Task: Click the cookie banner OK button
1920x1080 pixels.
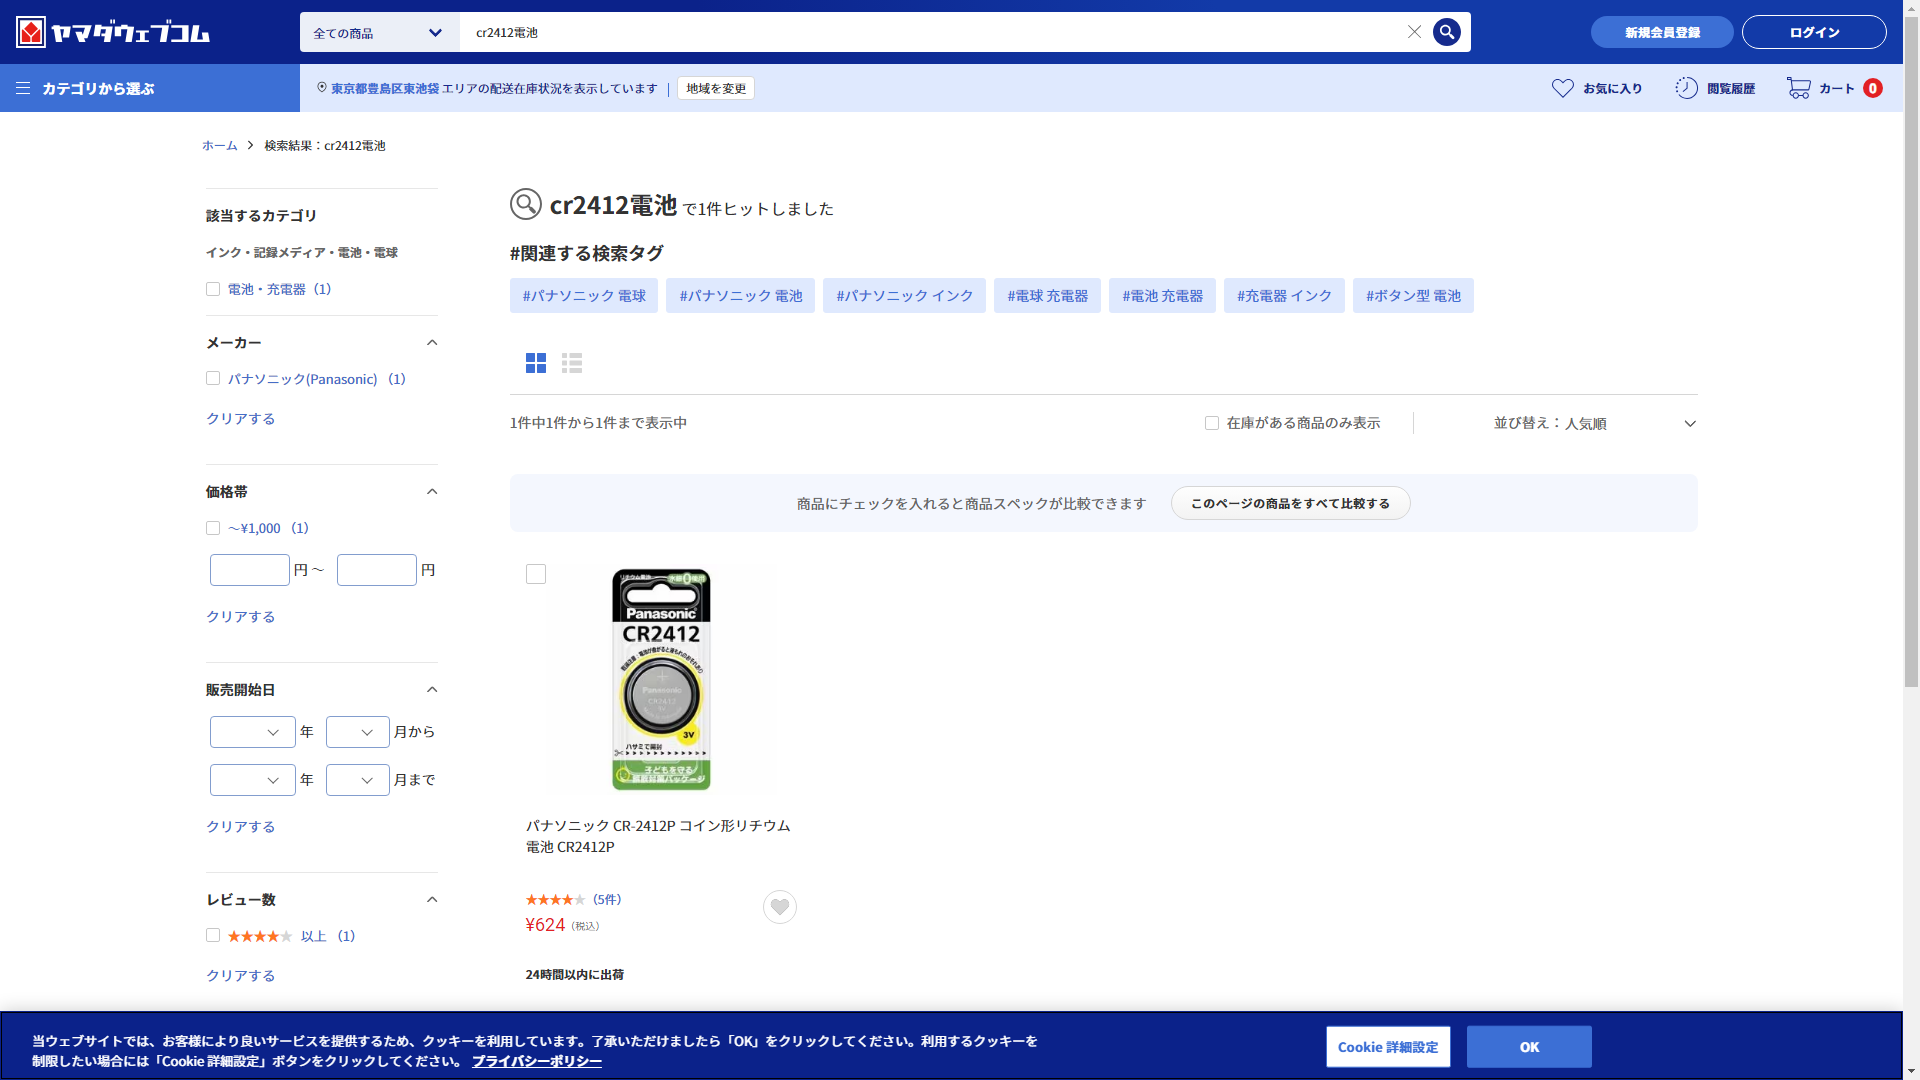Action: [1528, 1047]
